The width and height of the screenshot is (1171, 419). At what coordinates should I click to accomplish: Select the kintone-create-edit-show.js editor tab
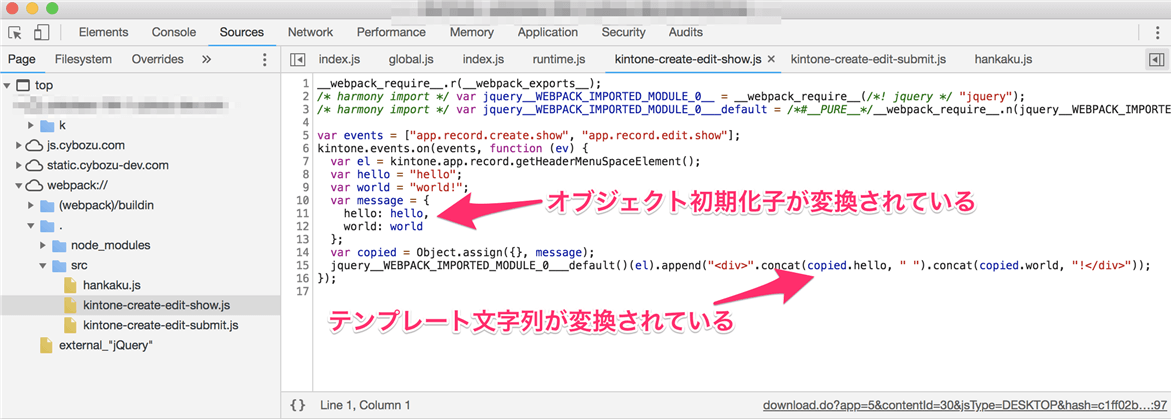click(x=688, y=59)
